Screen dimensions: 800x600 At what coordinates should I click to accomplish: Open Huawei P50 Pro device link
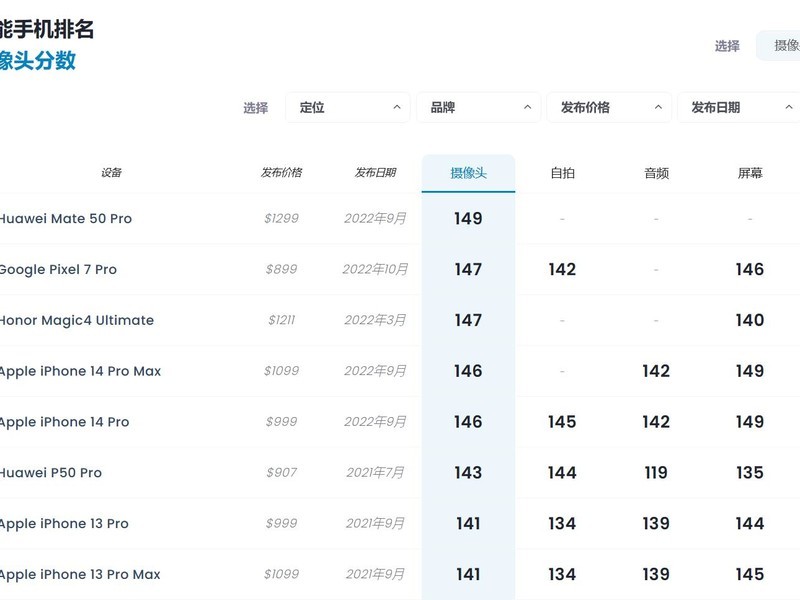coord(51,473)
